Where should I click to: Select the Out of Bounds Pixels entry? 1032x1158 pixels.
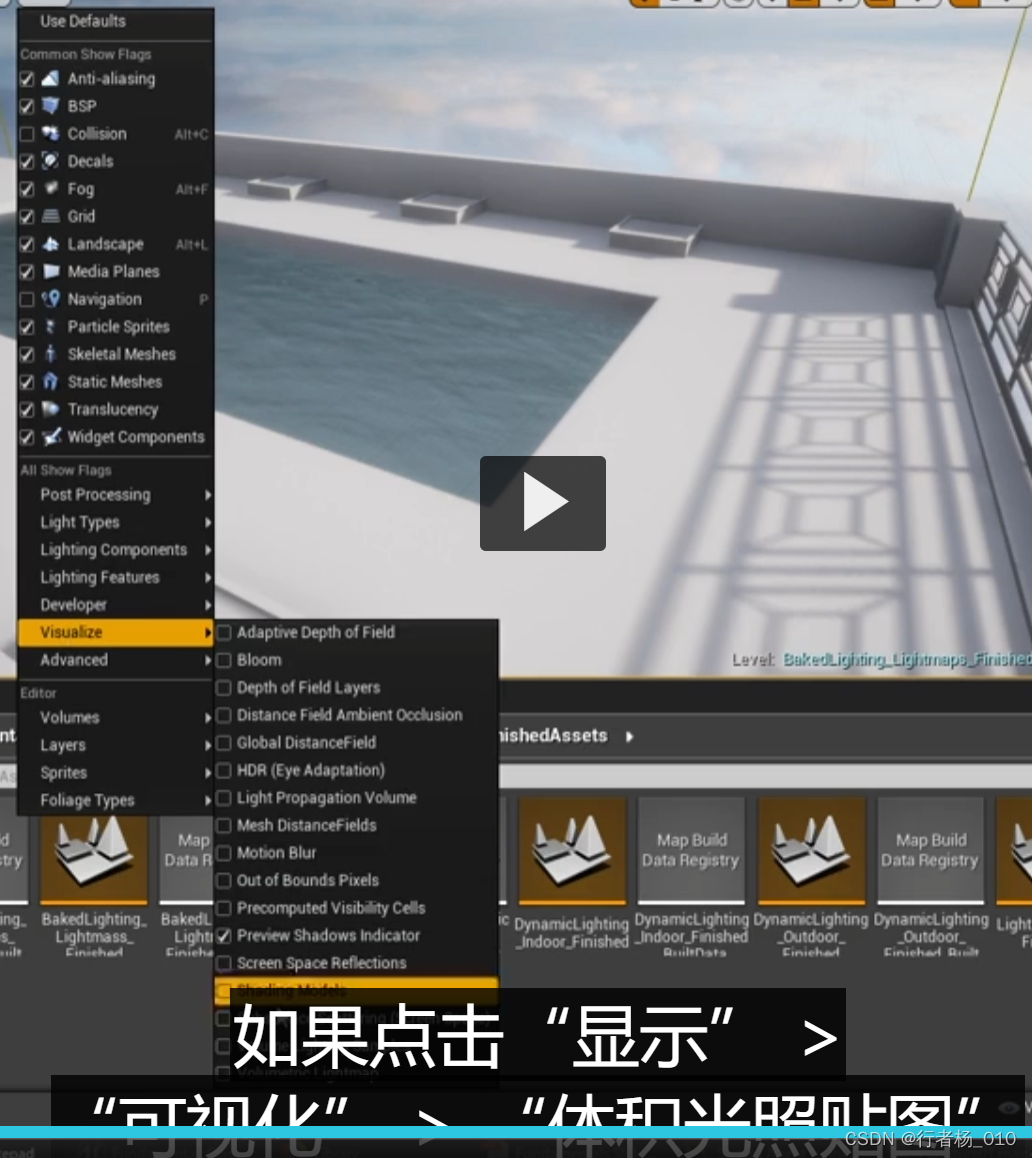[357, 880]
